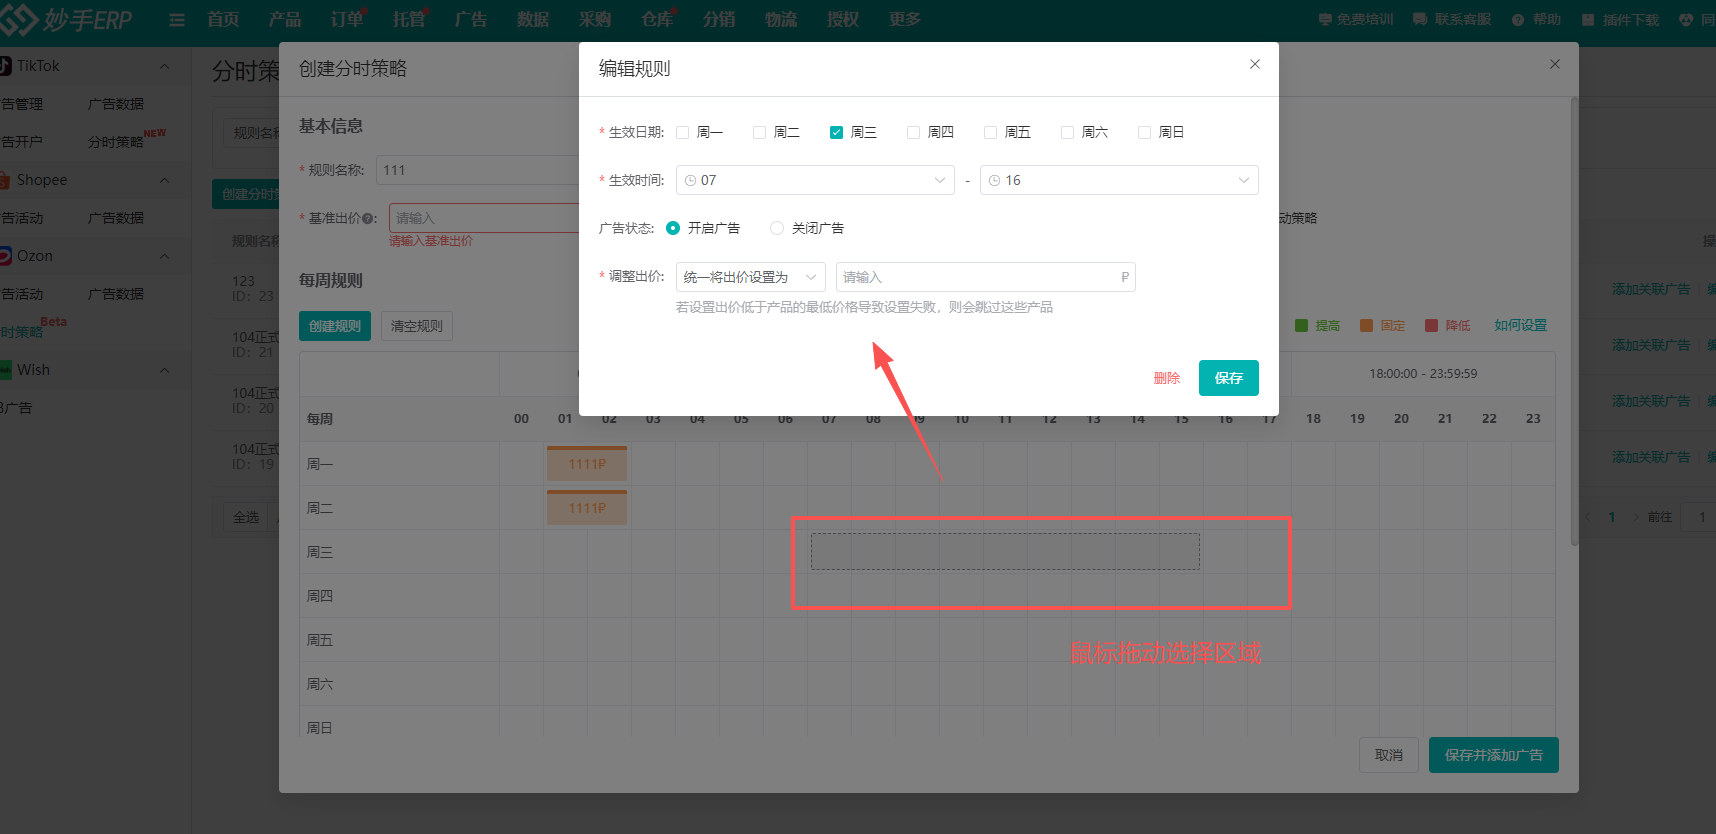Open the end time dropdown showing 16
Screen dimensions: 1716x834
coord(1118,180)
